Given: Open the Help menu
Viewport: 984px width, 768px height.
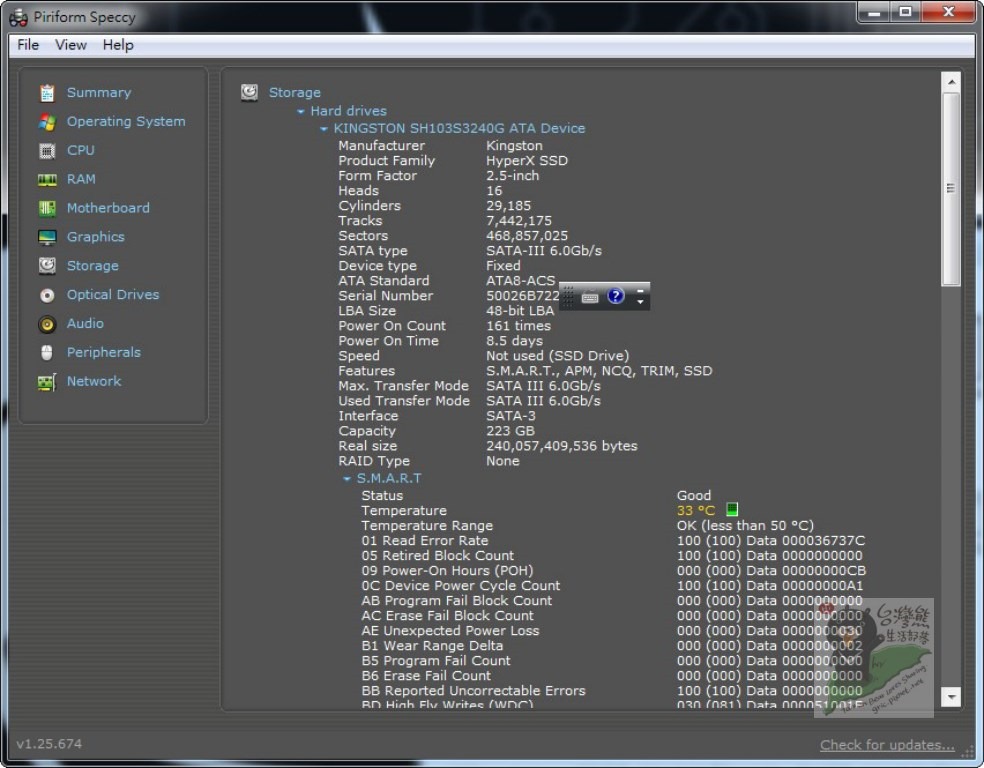Looking at the screenshot, I should coord(118,45).
